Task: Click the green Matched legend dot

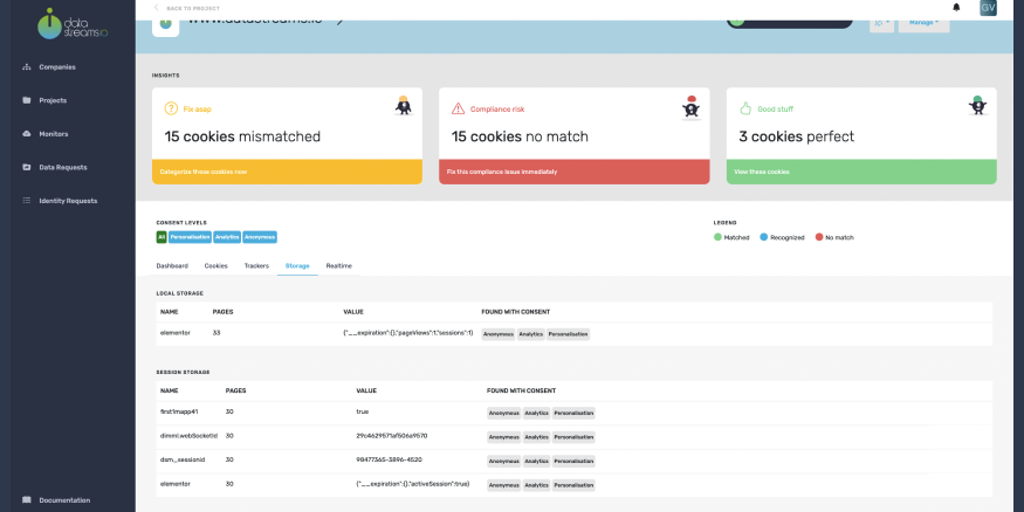Action: [x=718, y=237]
